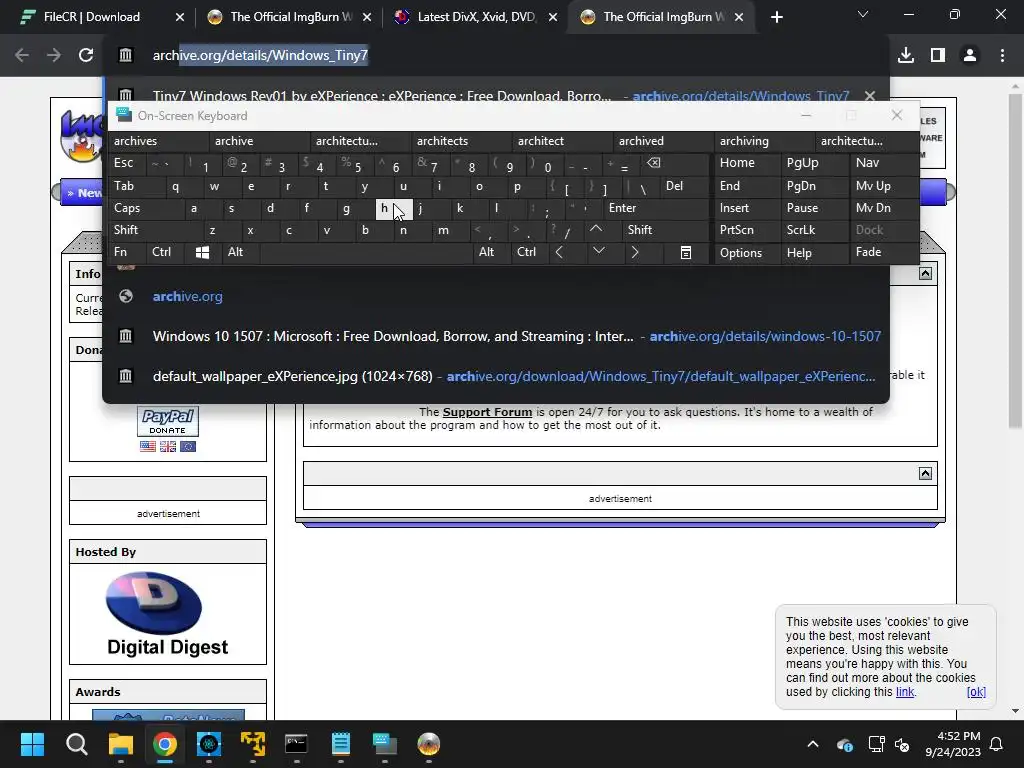Collapse the Info panel arrow

tap(925, 274)
